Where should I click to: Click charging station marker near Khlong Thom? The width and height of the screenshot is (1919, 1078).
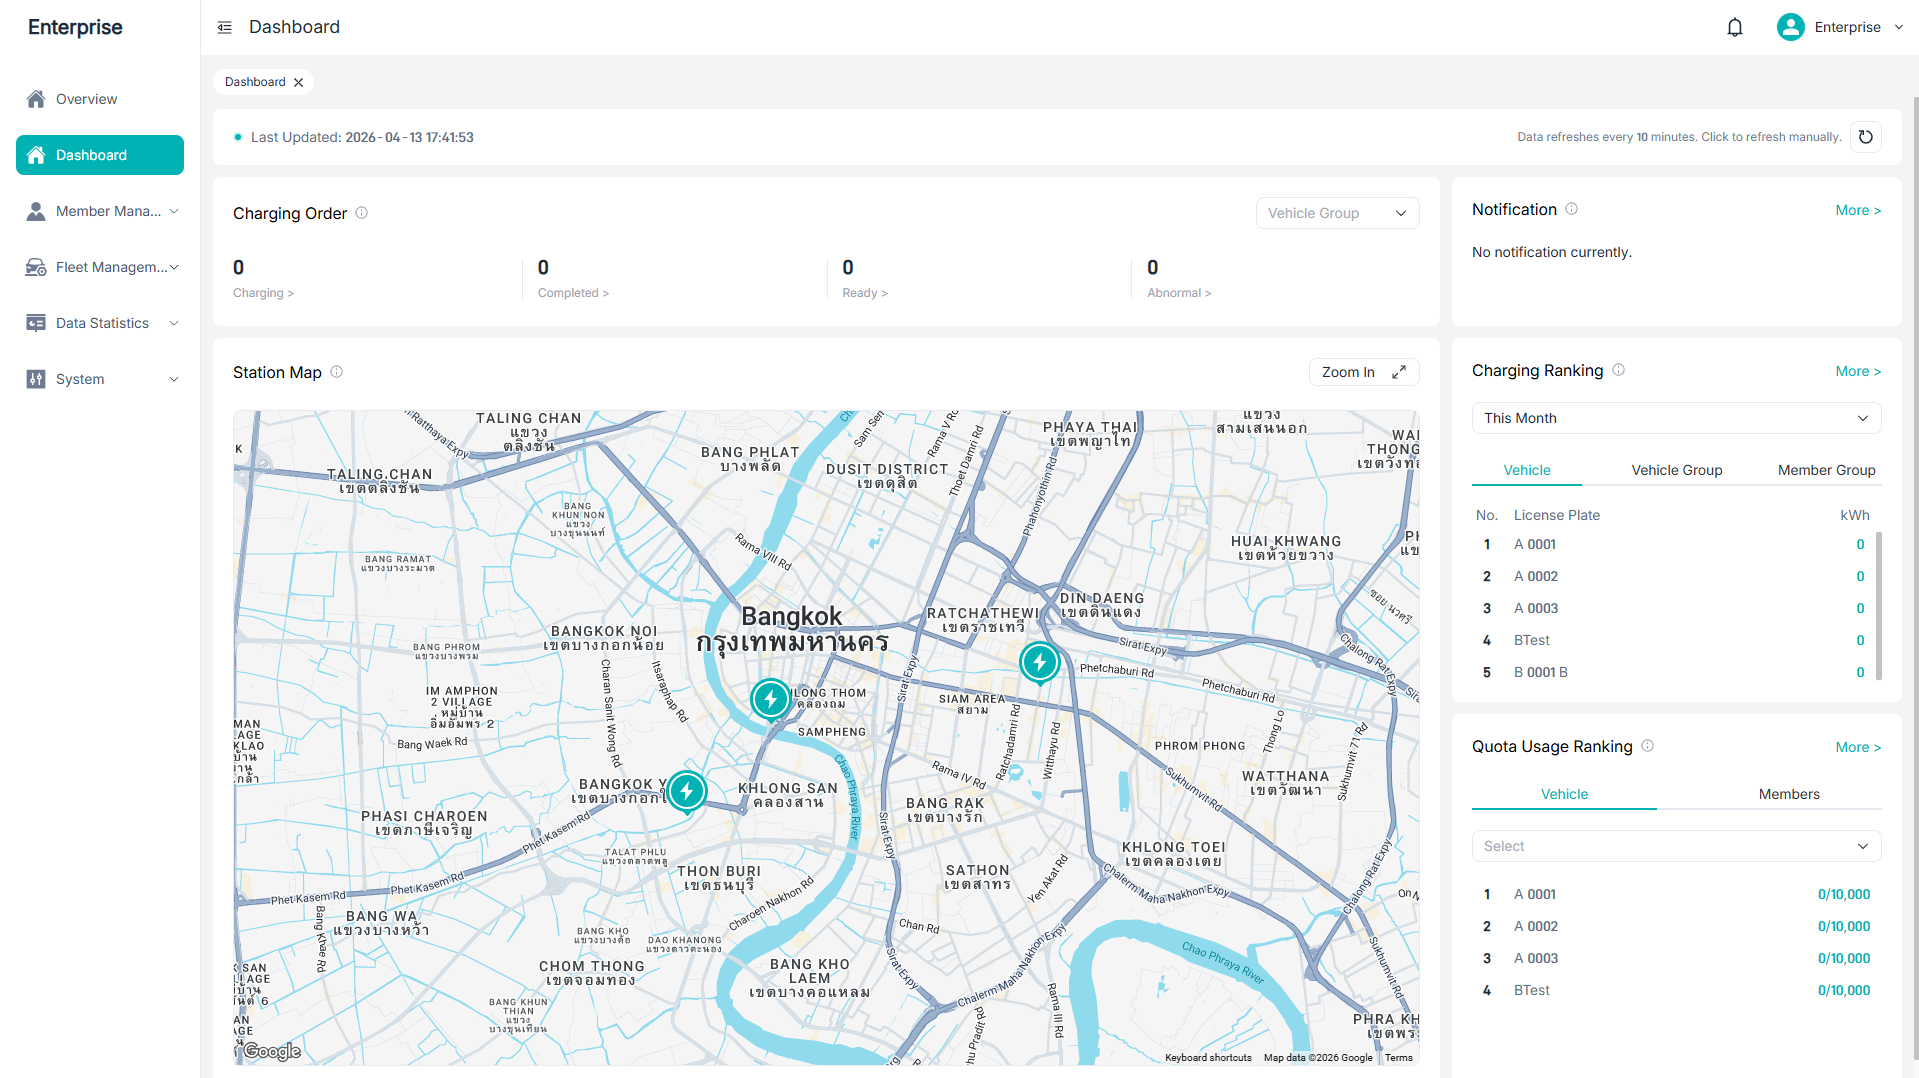tap(771, 699)
